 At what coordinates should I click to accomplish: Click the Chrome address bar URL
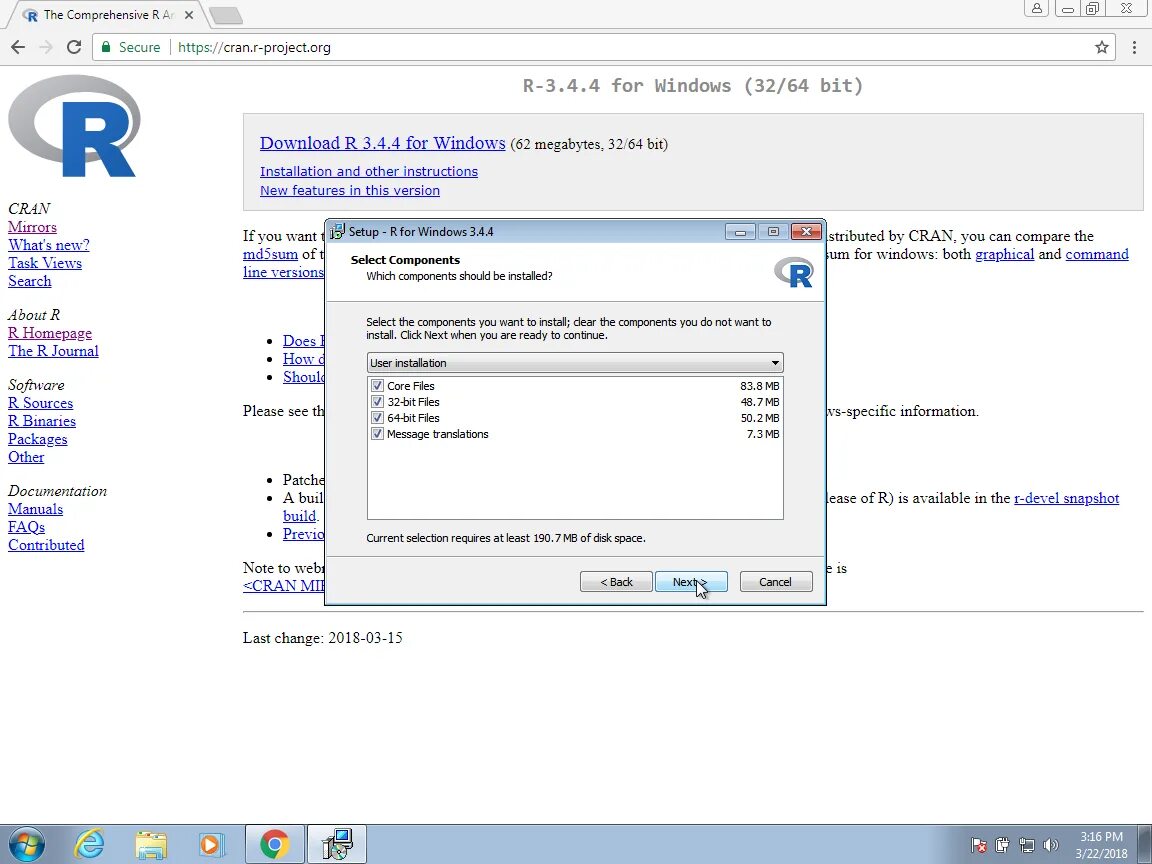[254, 47]
